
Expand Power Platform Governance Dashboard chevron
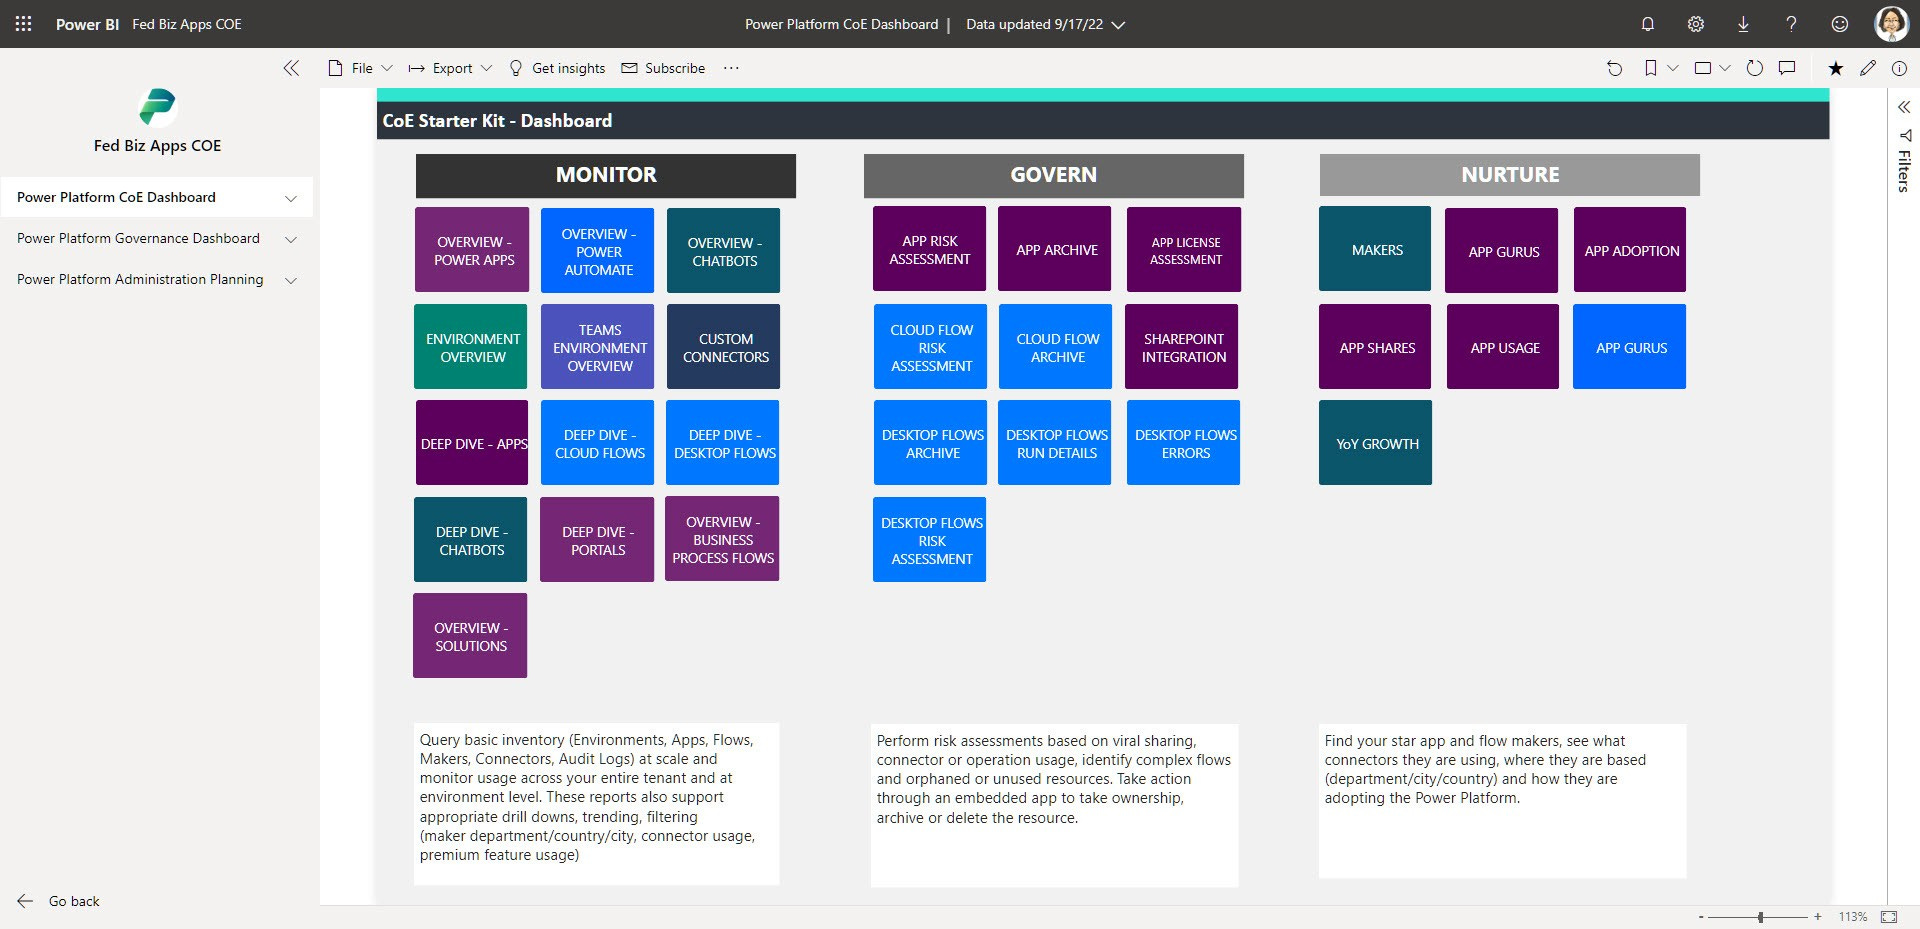[x=291, y=239]
